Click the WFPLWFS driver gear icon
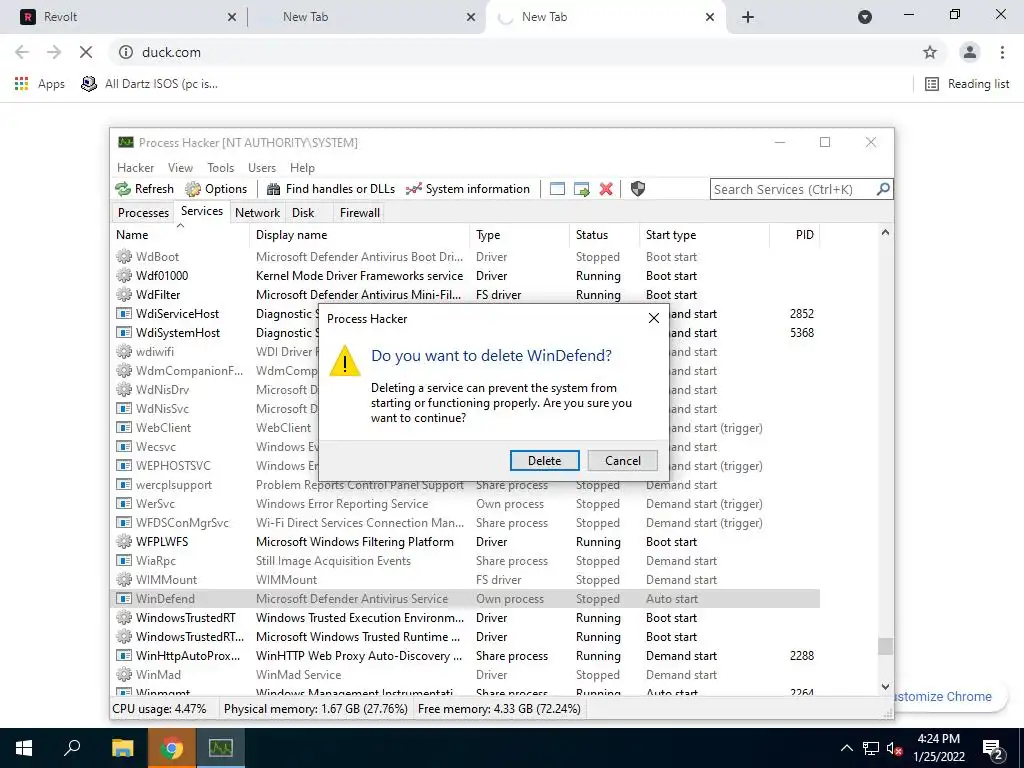This screenshot has height=768, width=1024. [124, 541]
